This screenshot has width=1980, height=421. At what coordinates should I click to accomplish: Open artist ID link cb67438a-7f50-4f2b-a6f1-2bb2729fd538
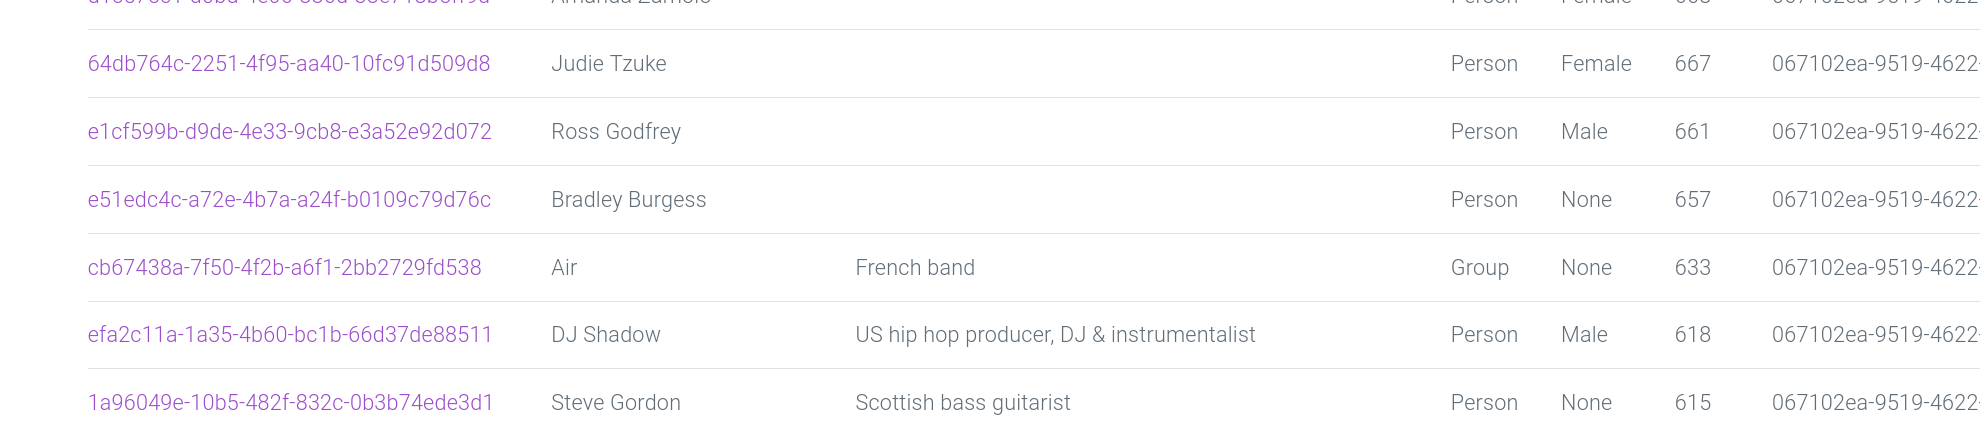coord(285,268)
